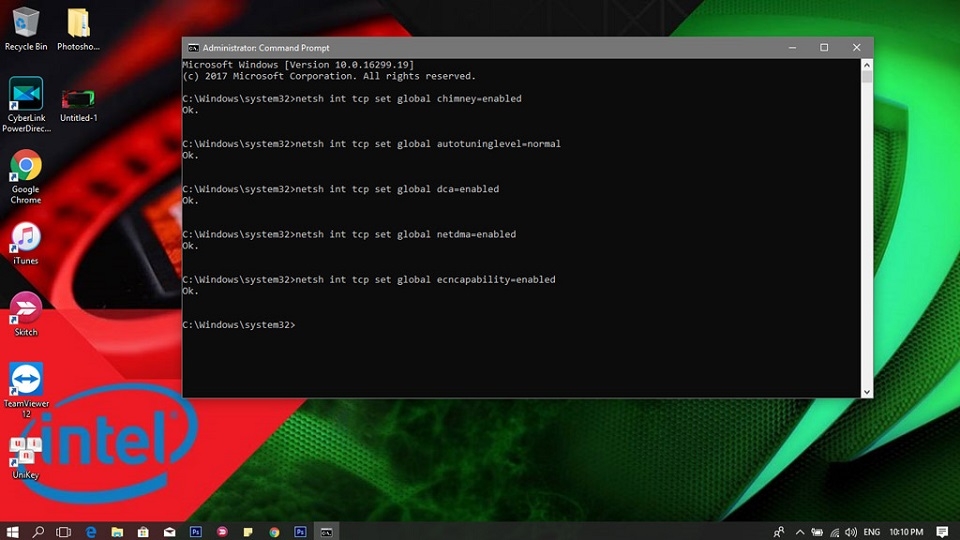960x540 pixels.
Task: Open the Command Prompt title bar system icon
Action: (193, 48)
